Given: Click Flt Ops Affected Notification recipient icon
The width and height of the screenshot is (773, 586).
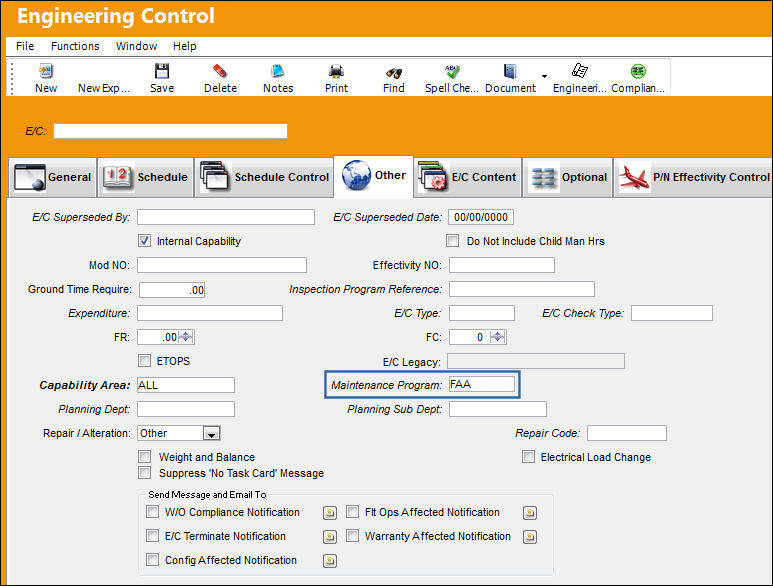Looking at the screenshot, I should tap(530, 513).
